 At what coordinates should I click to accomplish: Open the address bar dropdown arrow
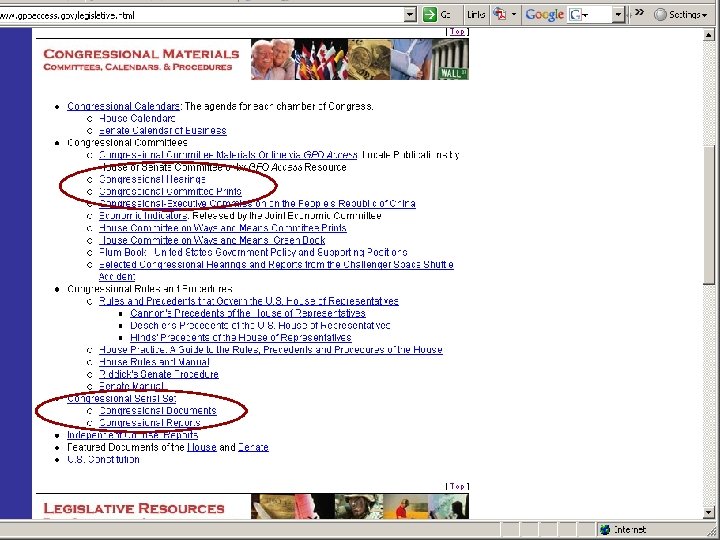[x=410, y=15]
